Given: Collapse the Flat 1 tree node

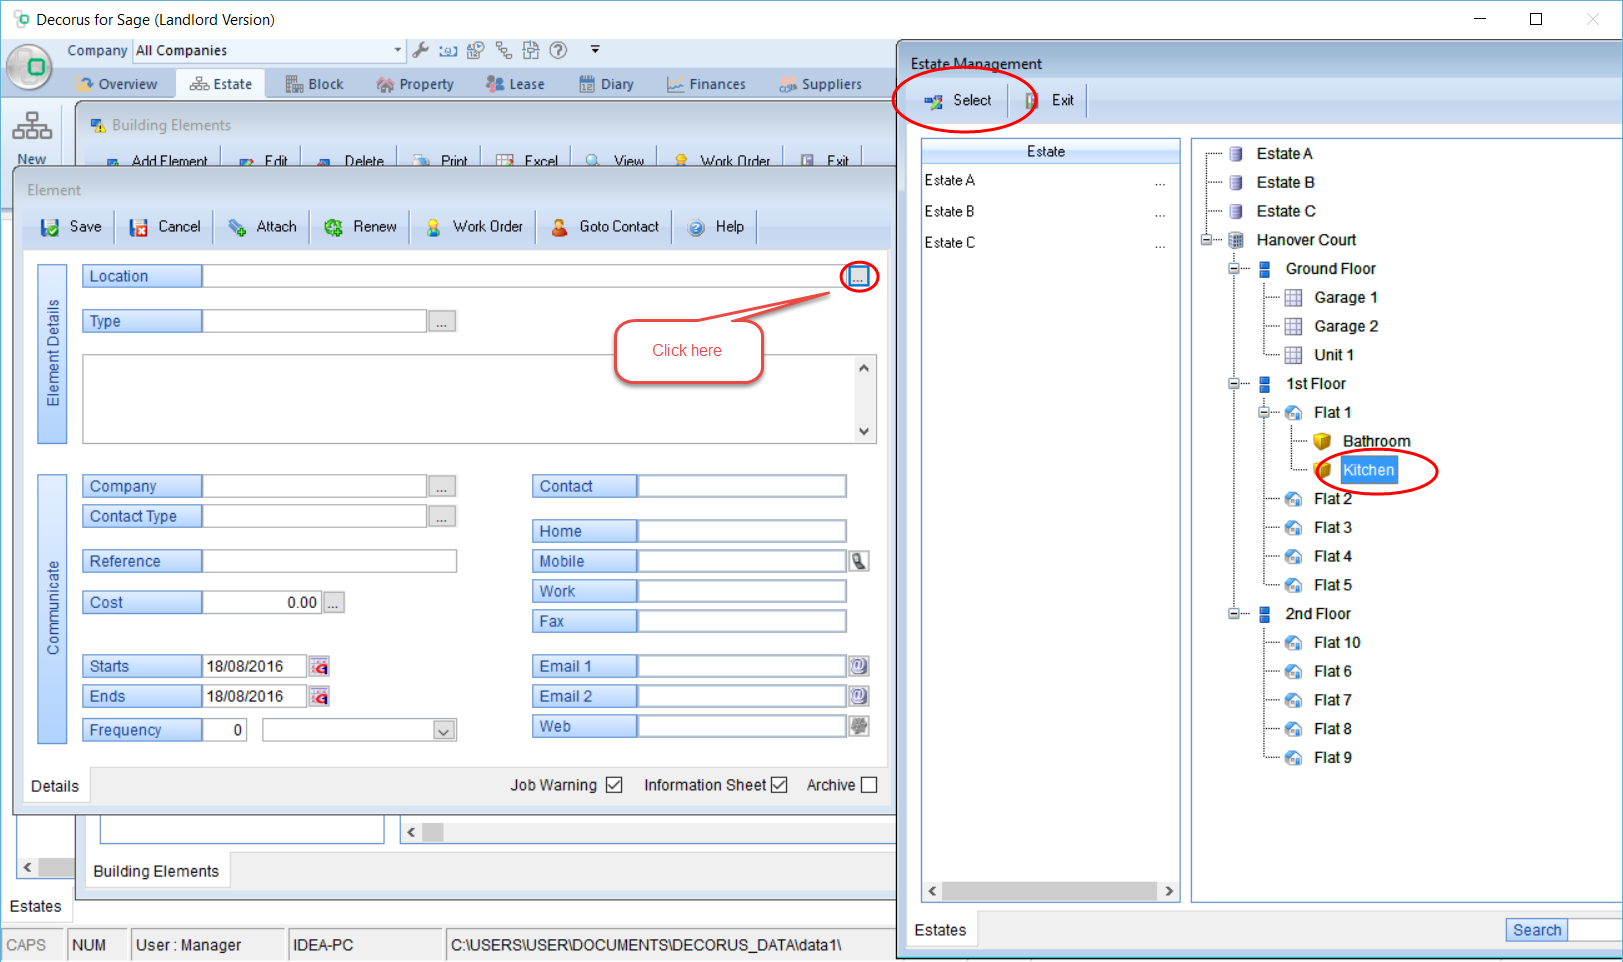Looking at the screenshot, I should pos(1264,412).
